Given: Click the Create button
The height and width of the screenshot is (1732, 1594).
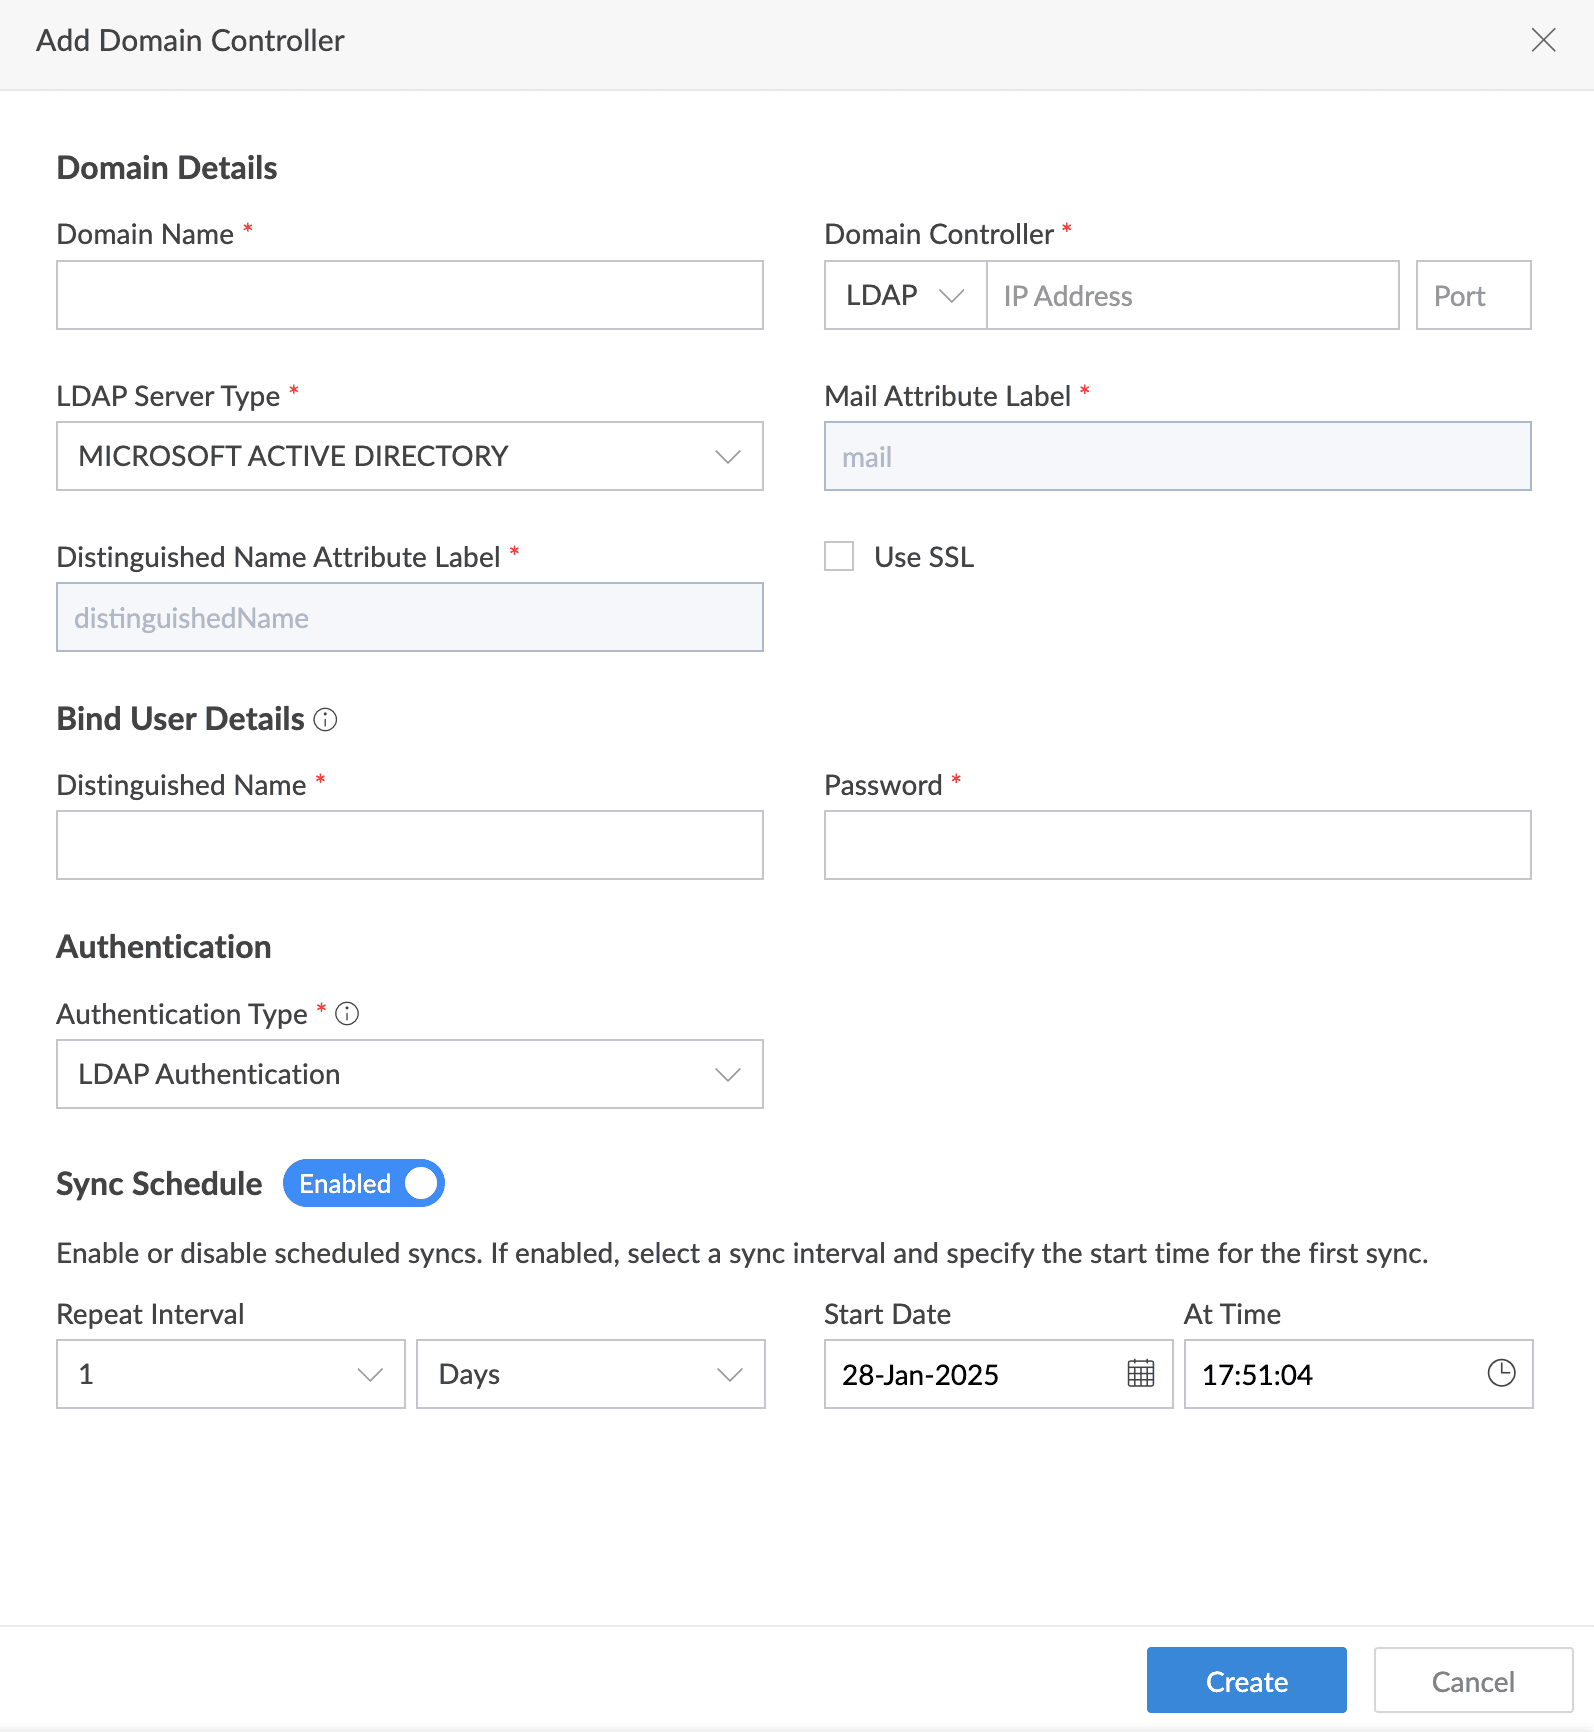Looking at the screenshot, I should tap(1246, 1681).
